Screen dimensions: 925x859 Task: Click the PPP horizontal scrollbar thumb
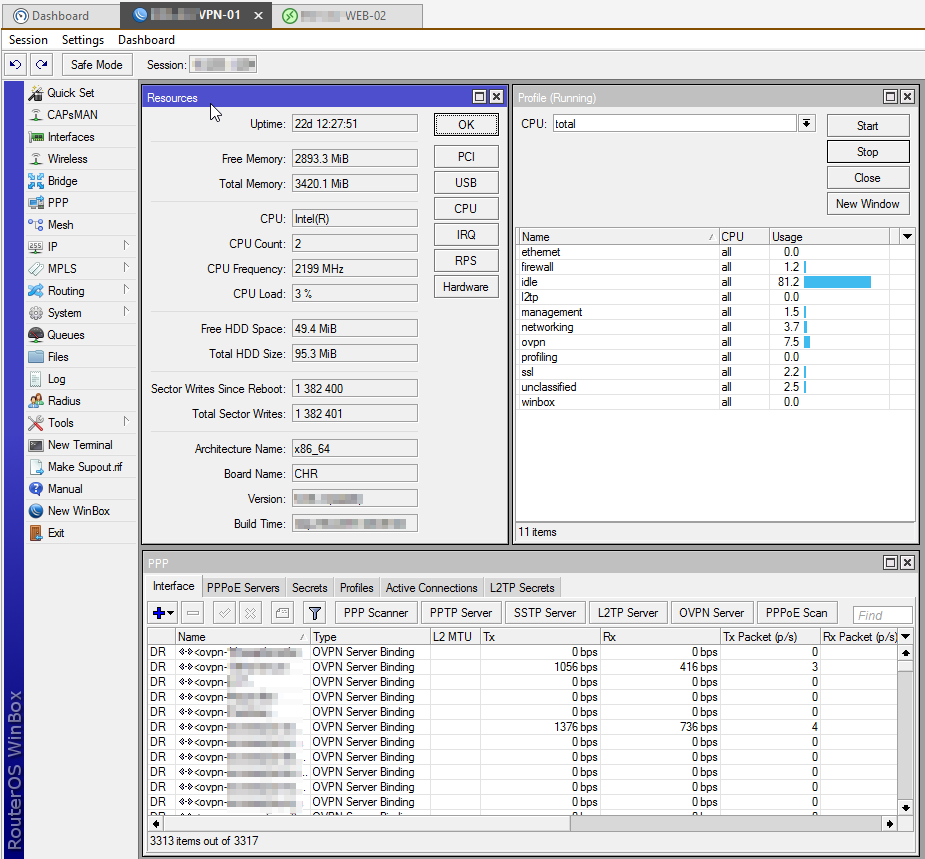coord(366,824)
